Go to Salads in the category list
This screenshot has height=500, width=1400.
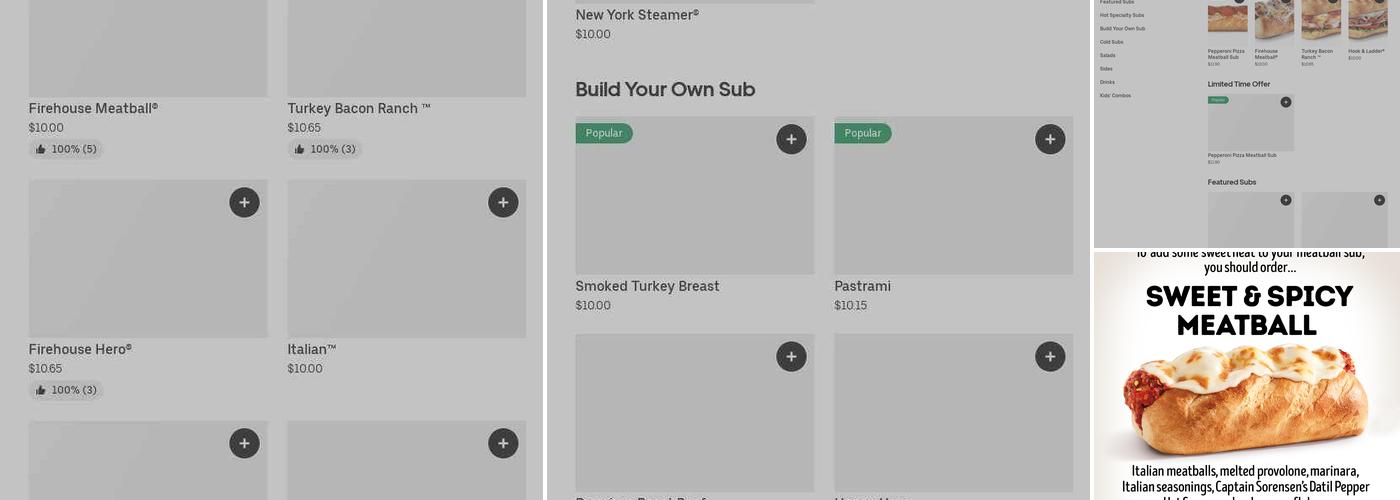tap(1108, 55)
